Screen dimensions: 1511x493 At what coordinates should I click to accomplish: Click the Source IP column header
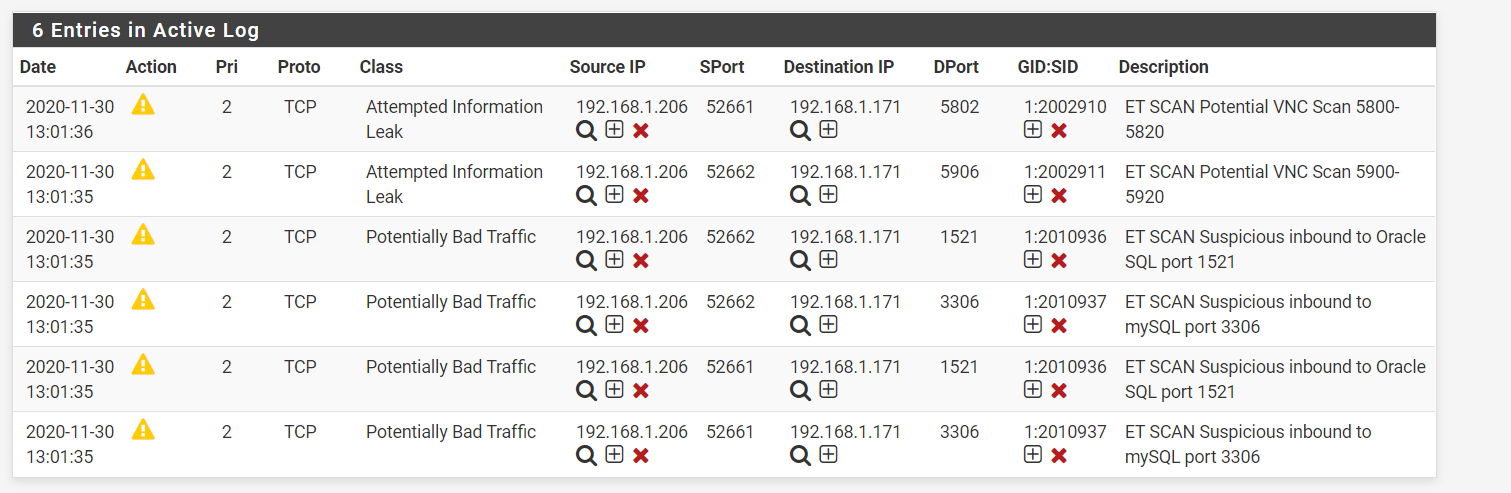tap(607, 67)
